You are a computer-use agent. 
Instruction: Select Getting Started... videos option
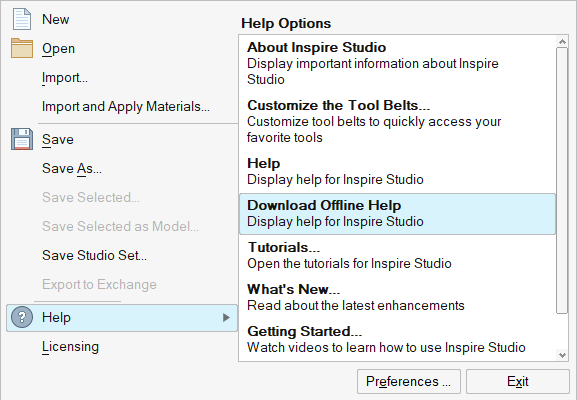pyautogui.click(x=397, y=339)
